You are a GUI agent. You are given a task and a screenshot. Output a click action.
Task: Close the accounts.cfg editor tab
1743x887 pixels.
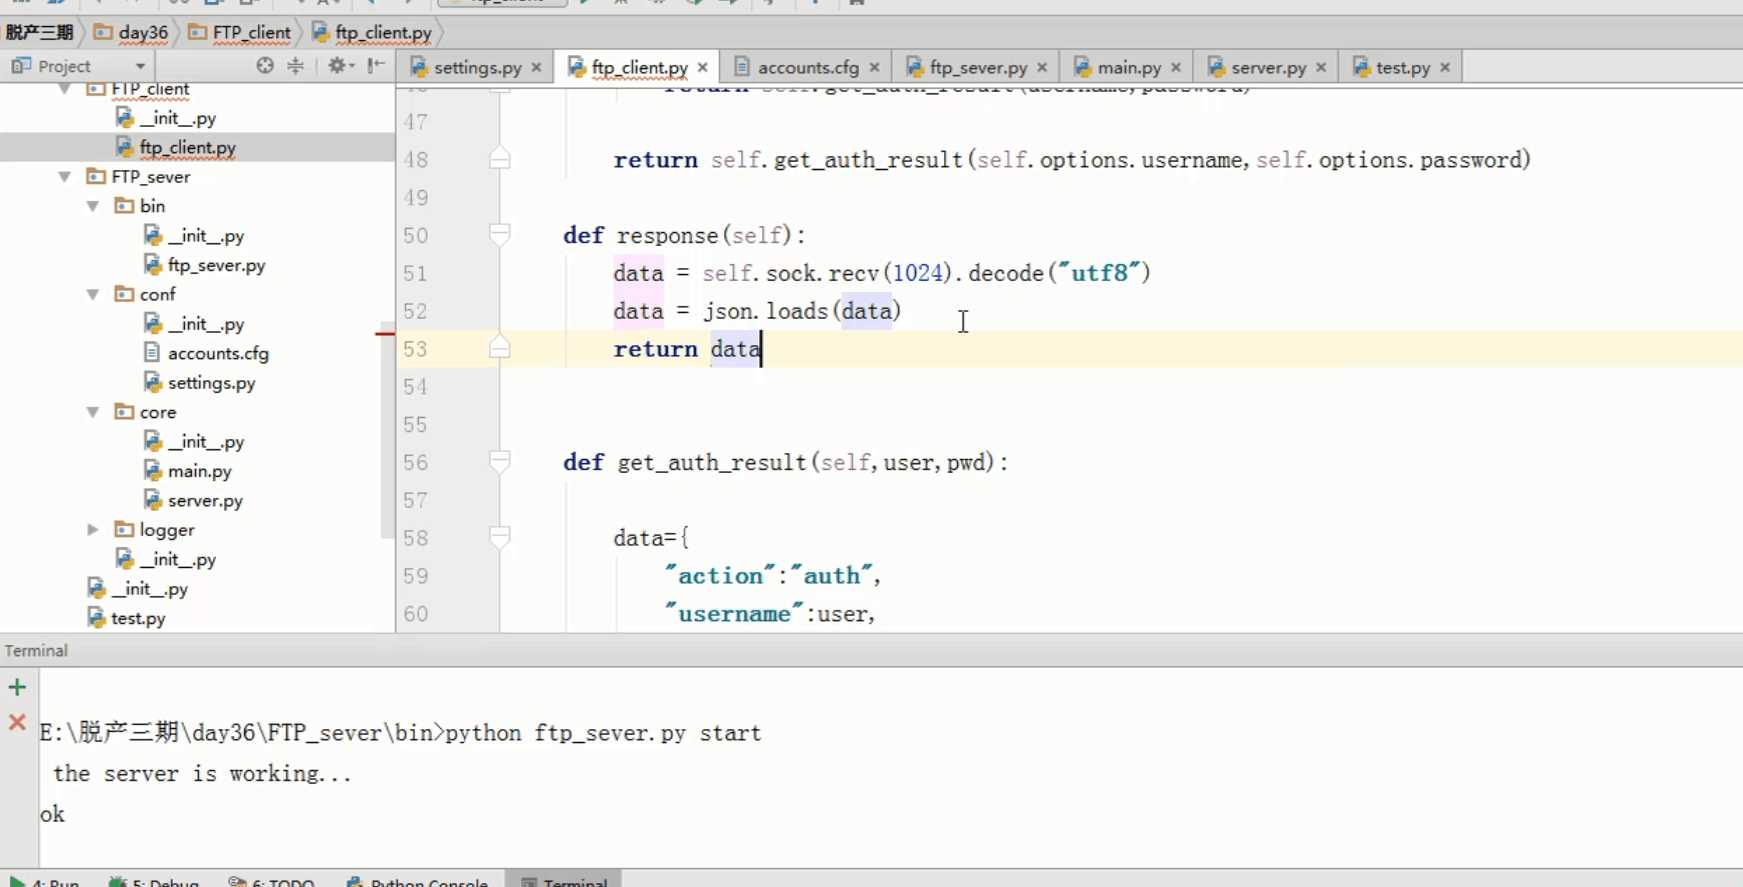click(x=875, y=67)
